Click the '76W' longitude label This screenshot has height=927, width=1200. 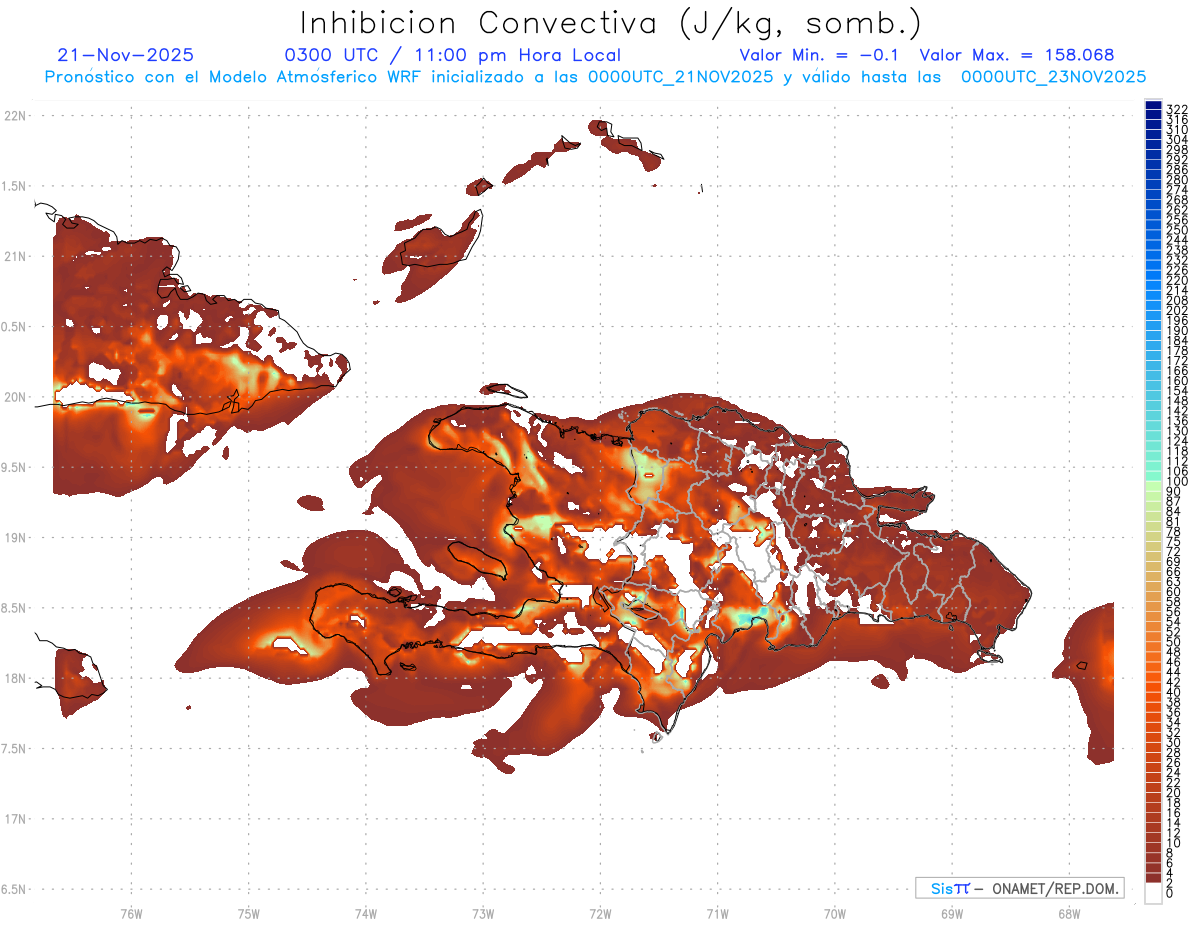(x=131, y=913)
